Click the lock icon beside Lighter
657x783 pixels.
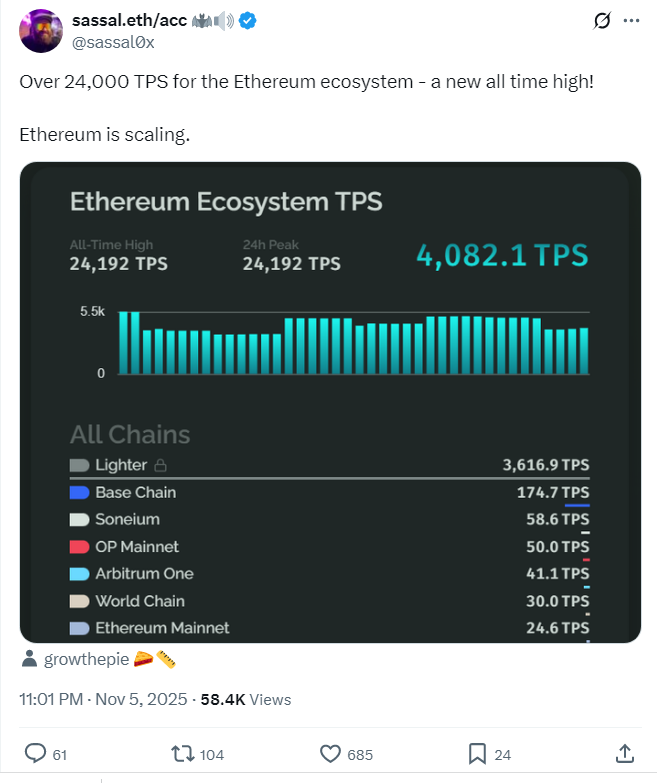click(x=160, y=465)
